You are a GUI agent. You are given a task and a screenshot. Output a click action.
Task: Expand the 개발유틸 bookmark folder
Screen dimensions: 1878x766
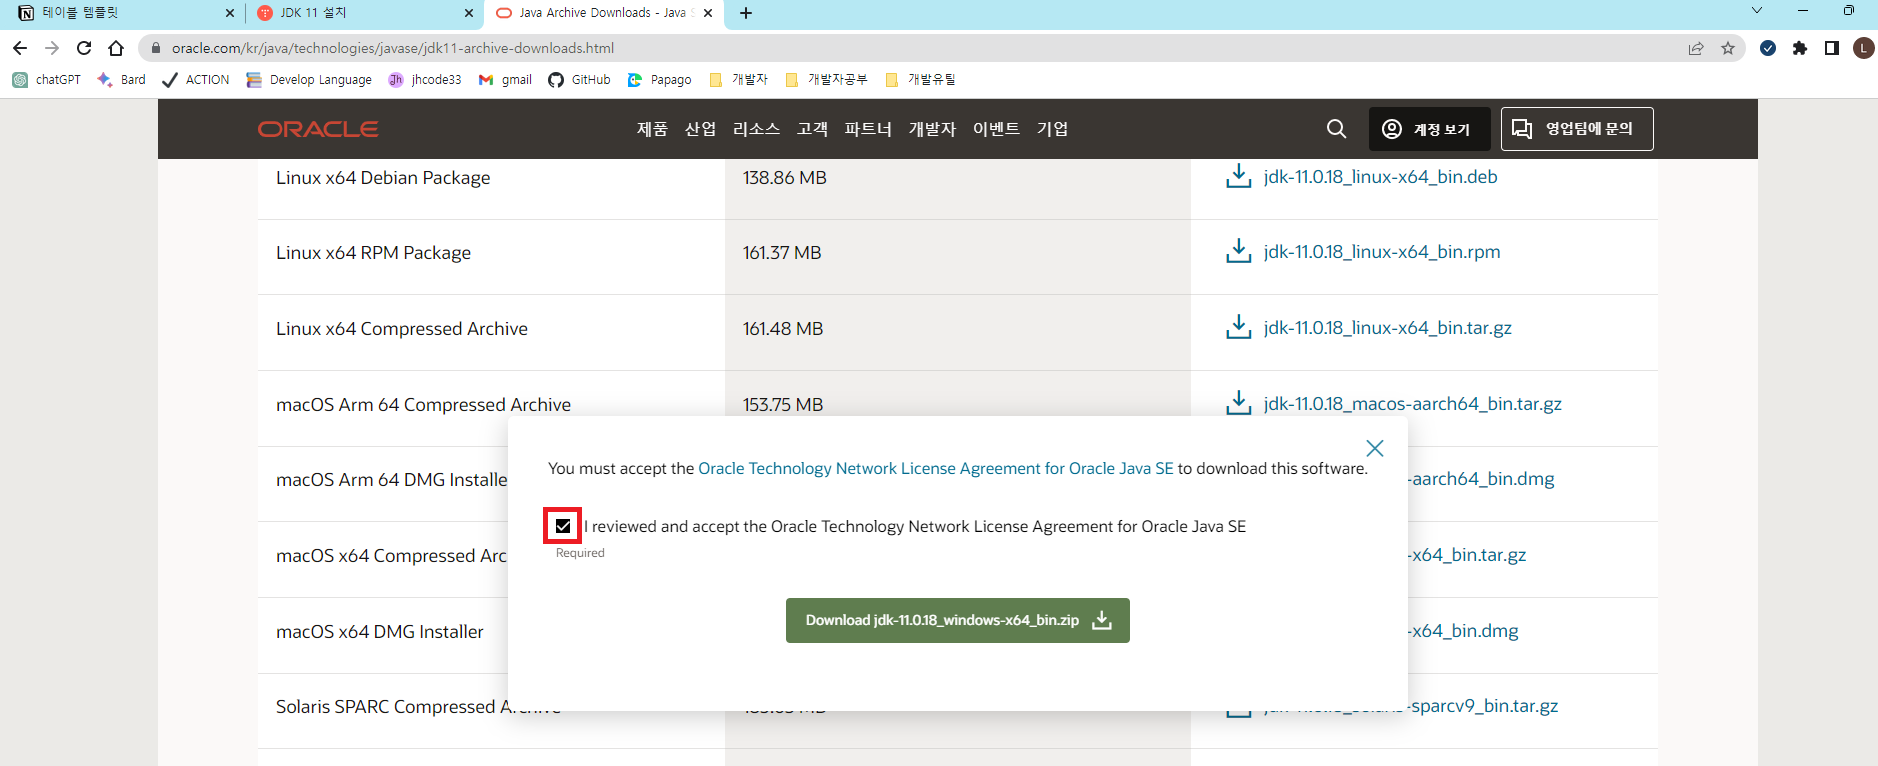(x=920, y=80)
